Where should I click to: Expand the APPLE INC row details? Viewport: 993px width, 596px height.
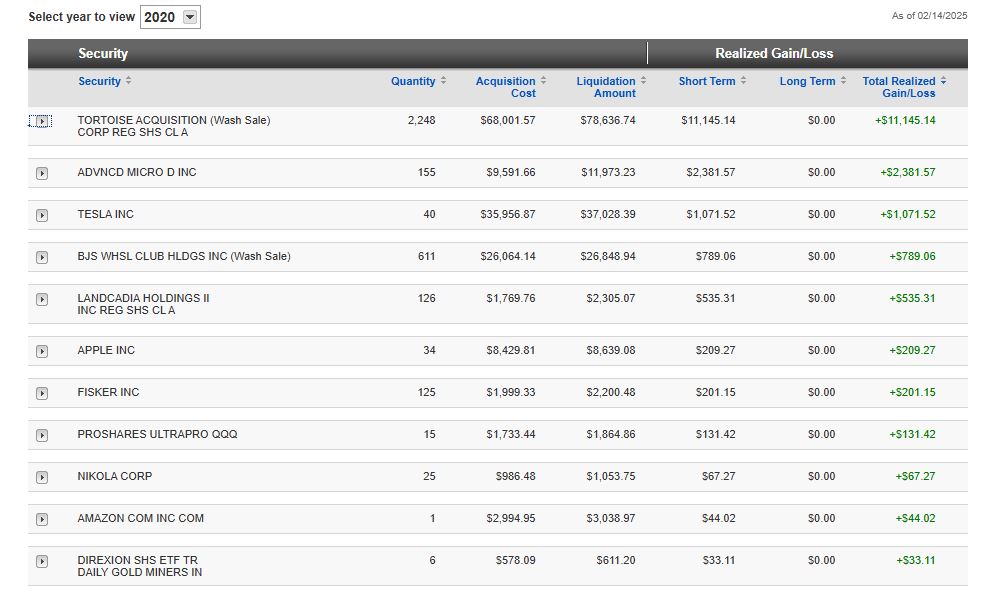pos(42,351)
